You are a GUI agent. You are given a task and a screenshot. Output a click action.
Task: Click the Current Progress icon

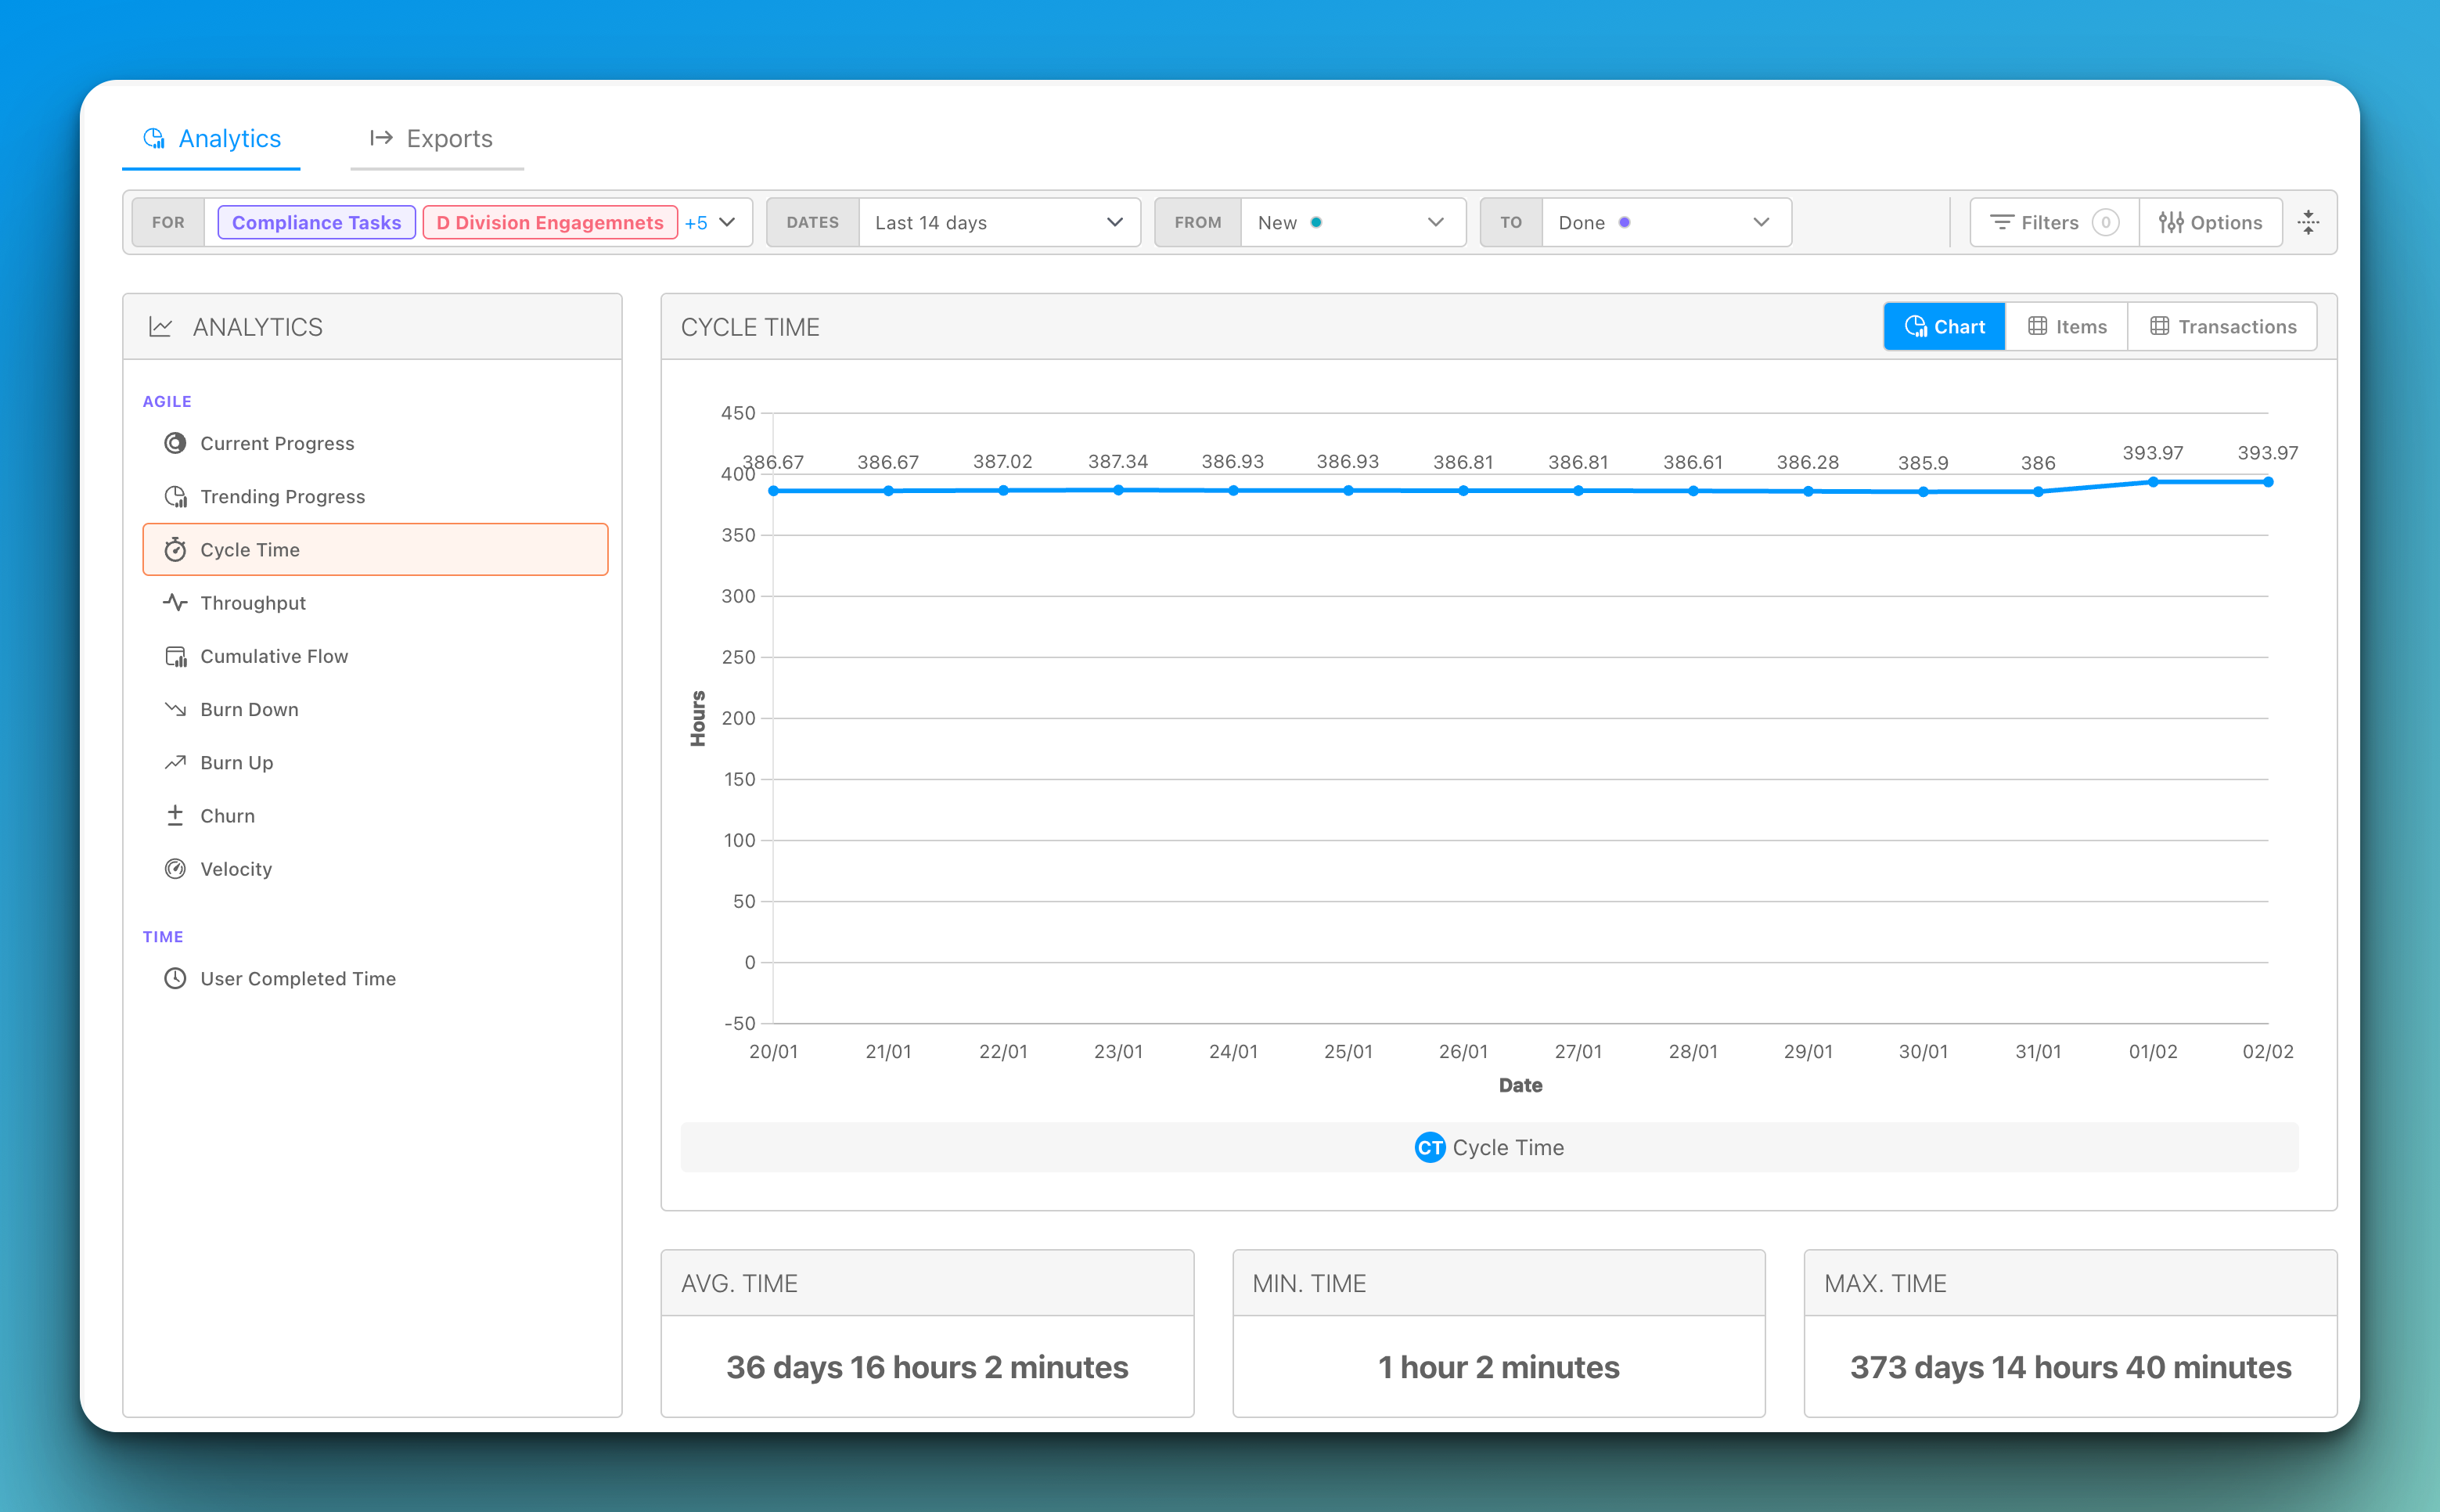click(175, 443)
